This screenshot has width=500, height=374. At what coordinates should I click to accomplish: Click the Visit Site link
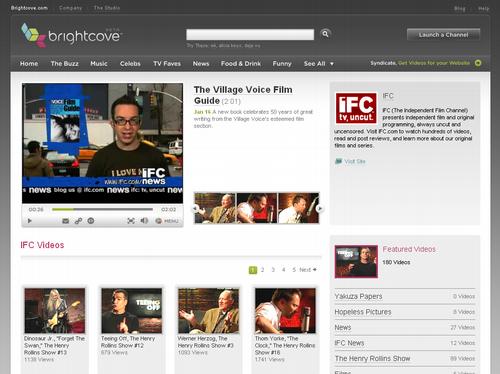coord(350,161)
